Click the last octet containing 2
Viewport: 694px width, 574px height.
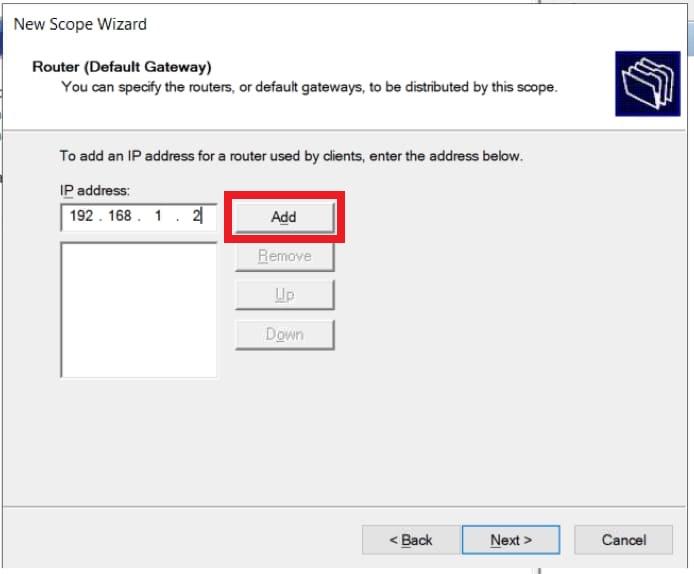196,216
